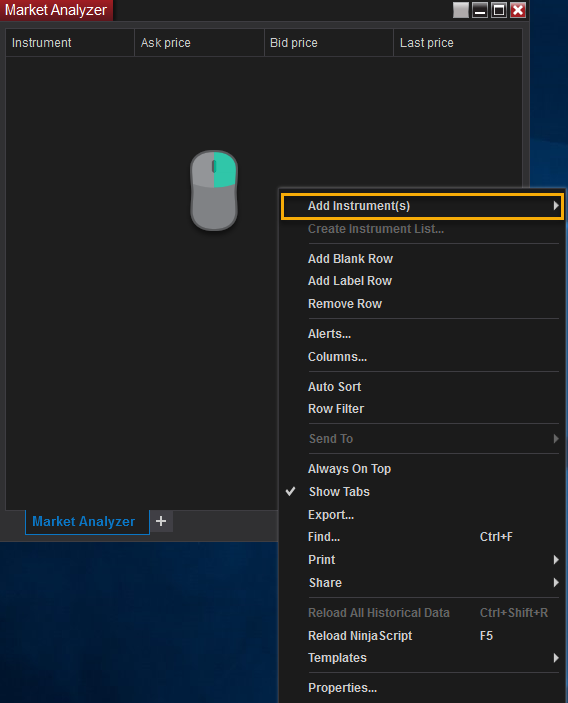Expand the Print submenu
Screen dimensions: 568x703
click(x=422, y=560)
